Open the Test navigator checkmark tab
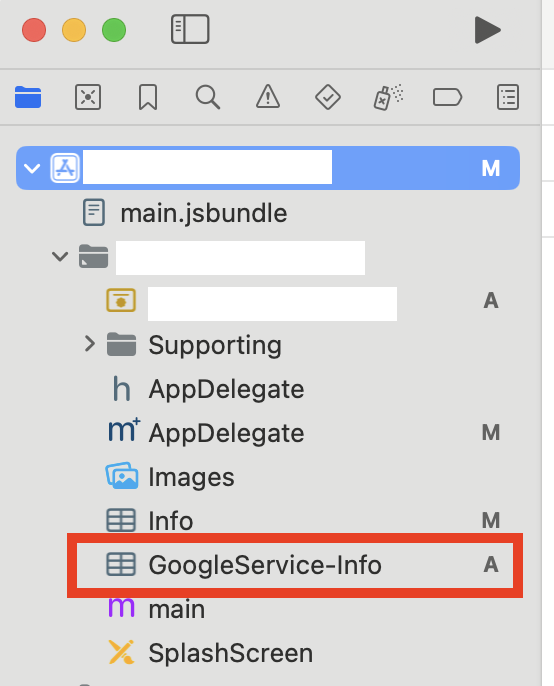554x686 pixels. click(328, 97)
